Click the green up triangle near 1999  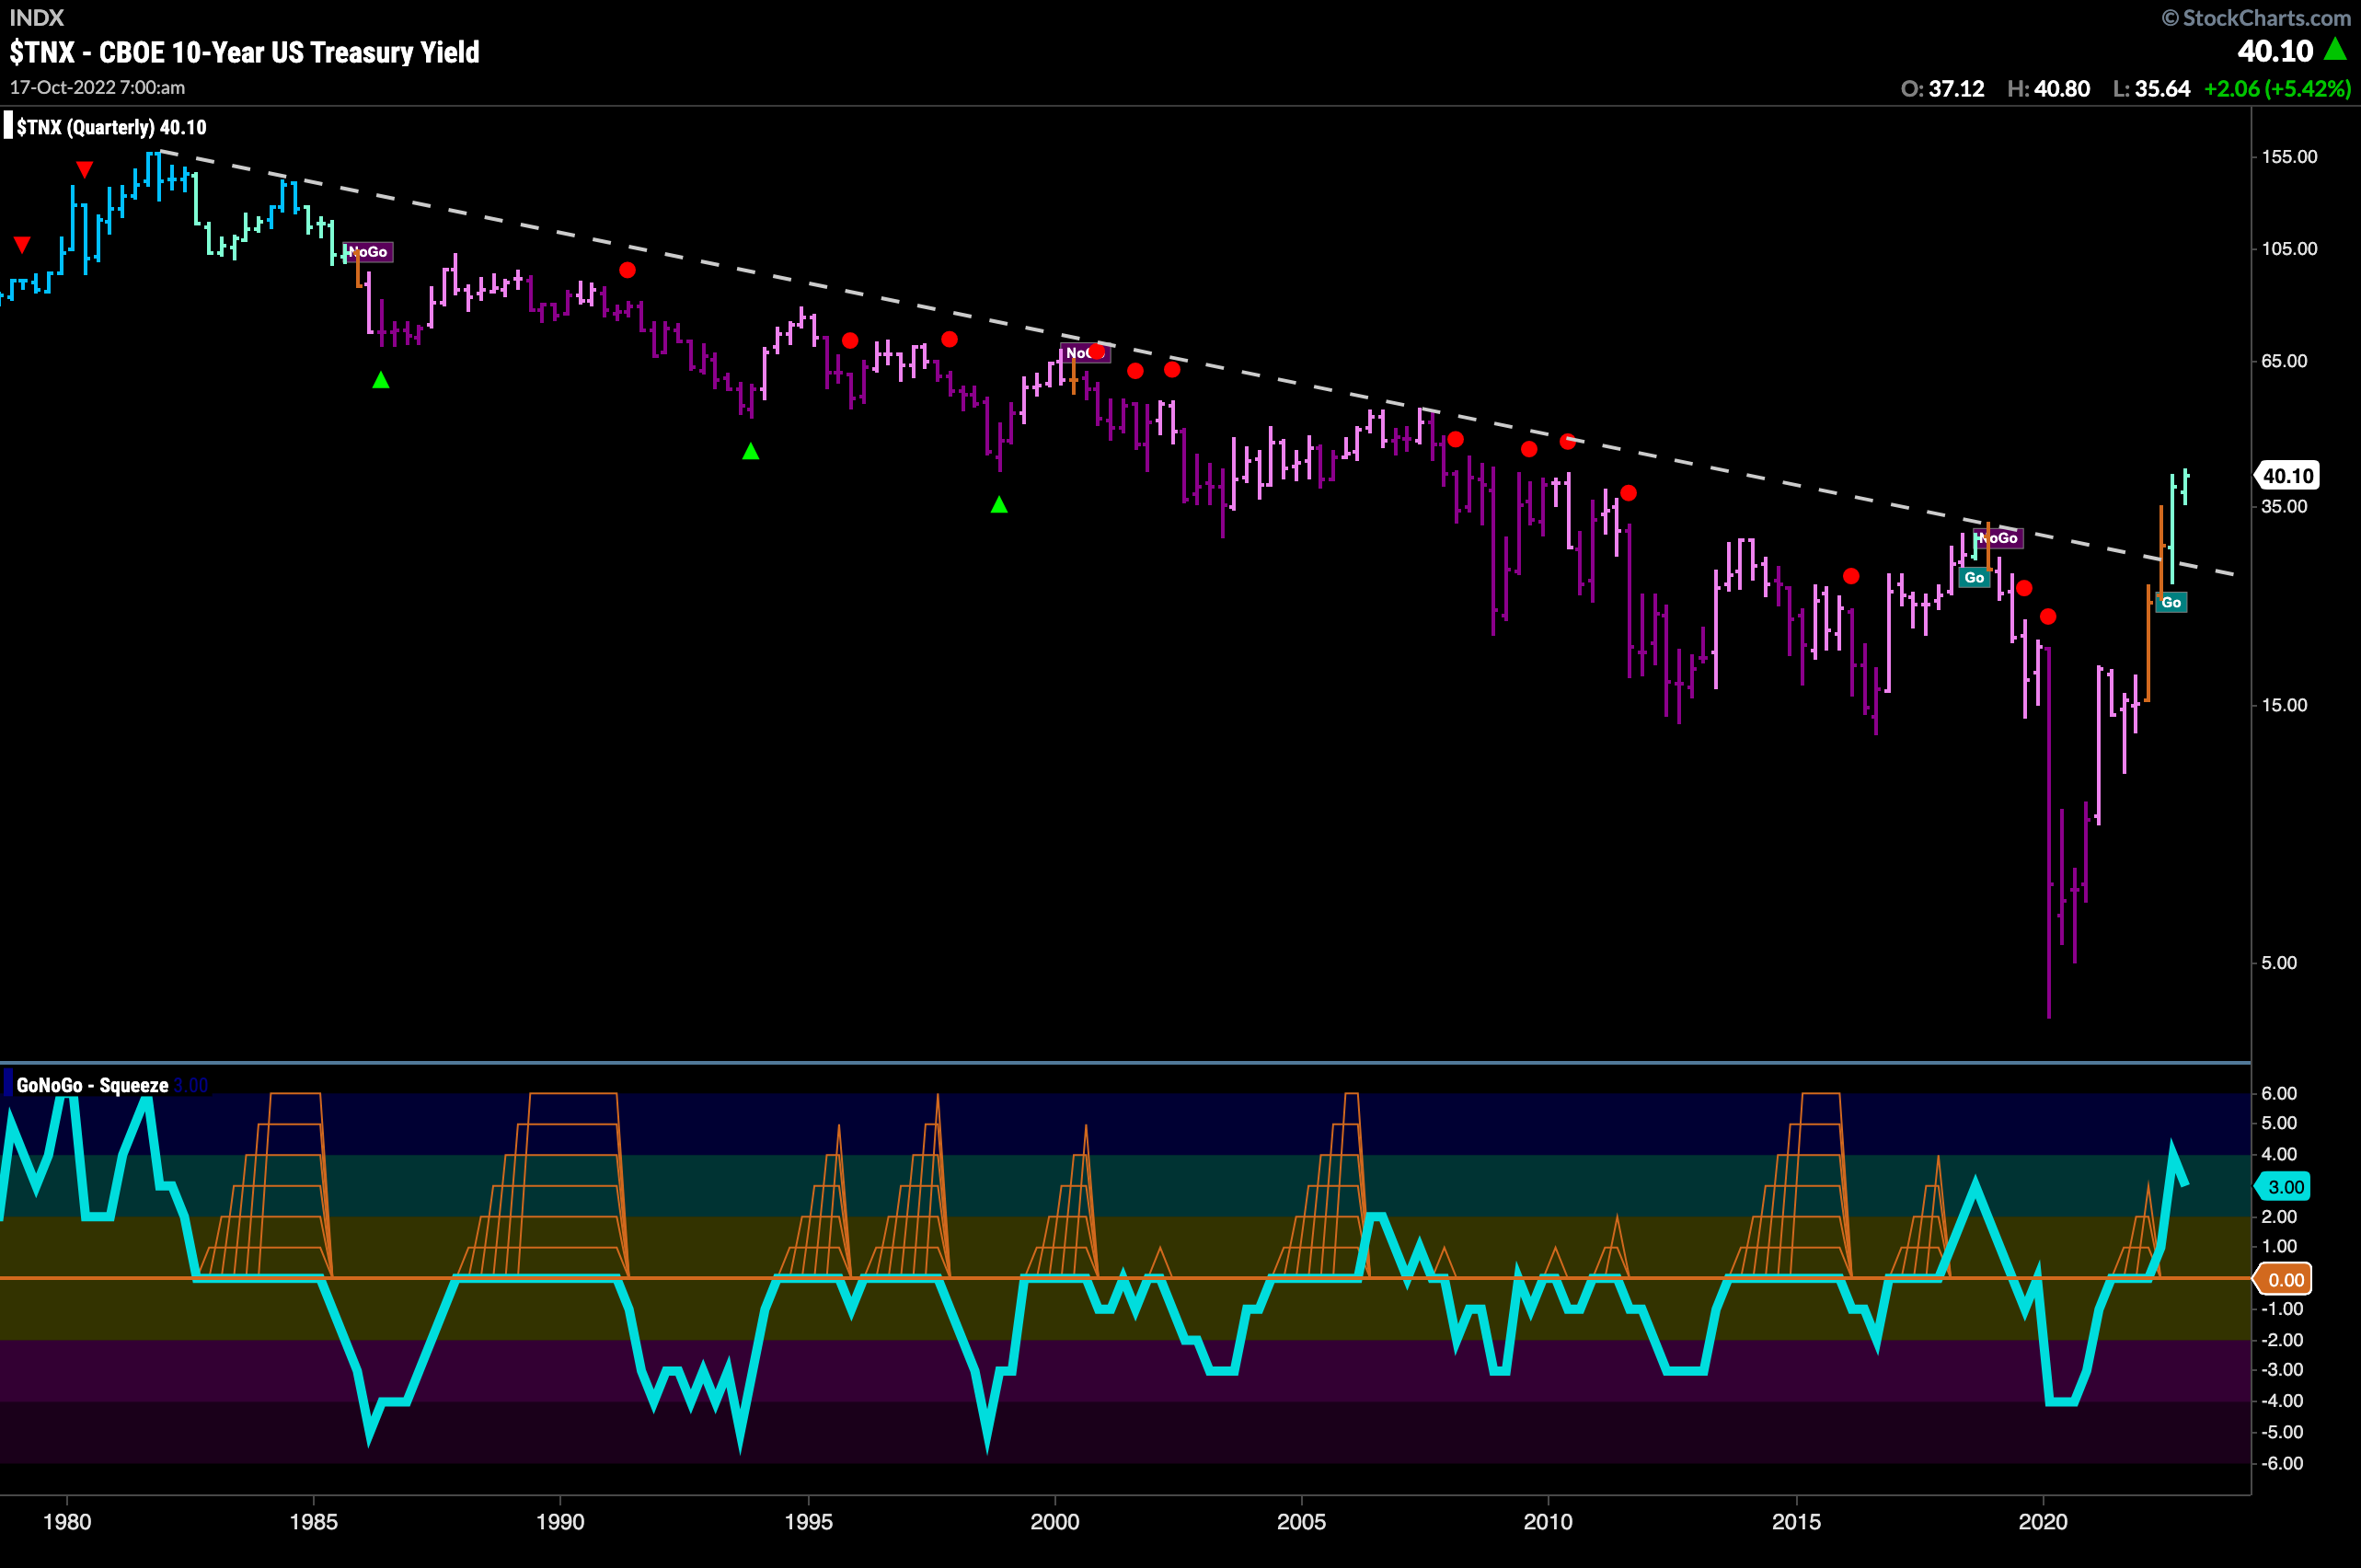[999, 505]
